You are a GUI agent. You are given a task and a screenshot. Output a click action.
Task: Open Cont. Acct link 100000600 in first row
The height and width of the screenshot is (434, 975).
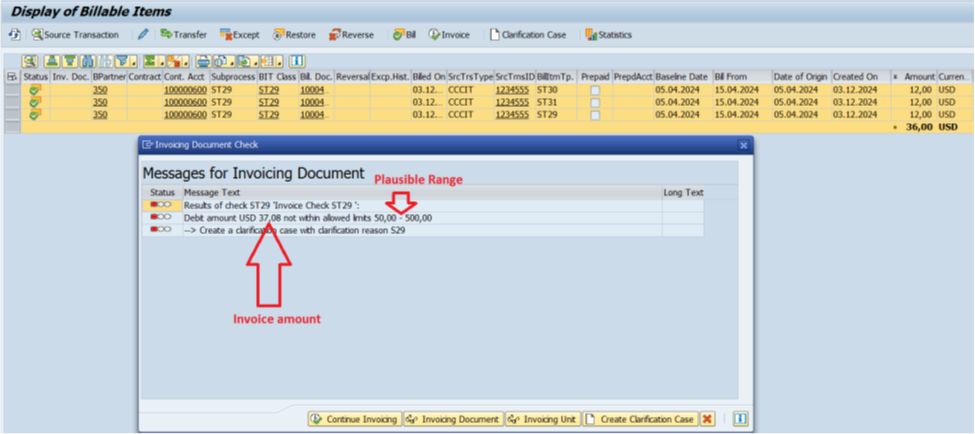point(185,90)
